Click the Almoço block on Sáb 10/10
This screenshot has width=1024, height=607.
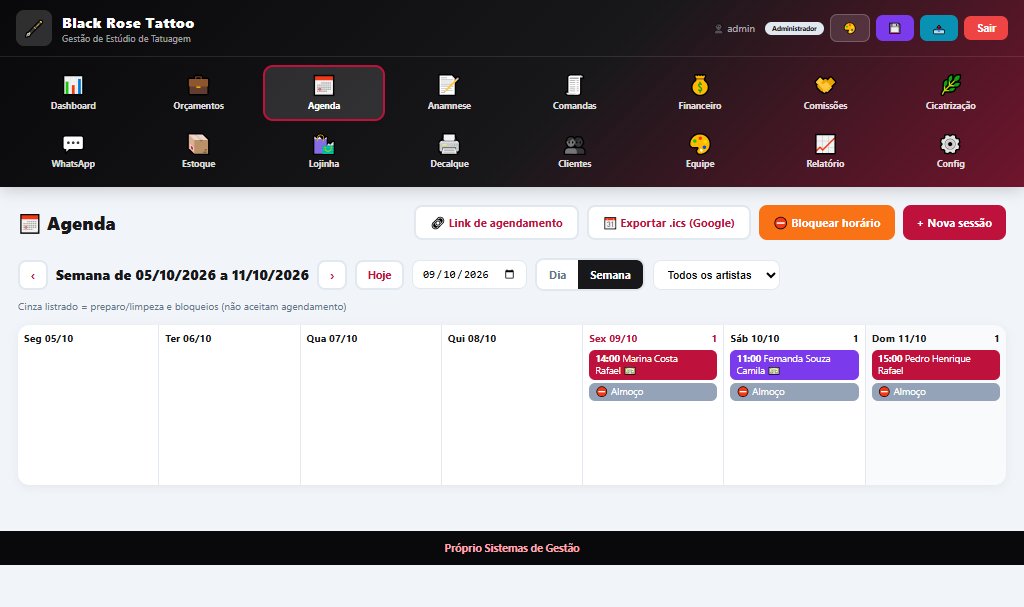pos(794,392)
